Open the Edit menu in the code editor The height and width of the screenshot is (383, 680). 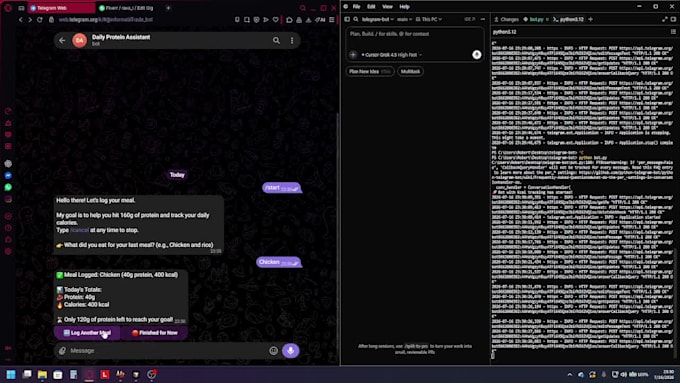tap(371, 7)
